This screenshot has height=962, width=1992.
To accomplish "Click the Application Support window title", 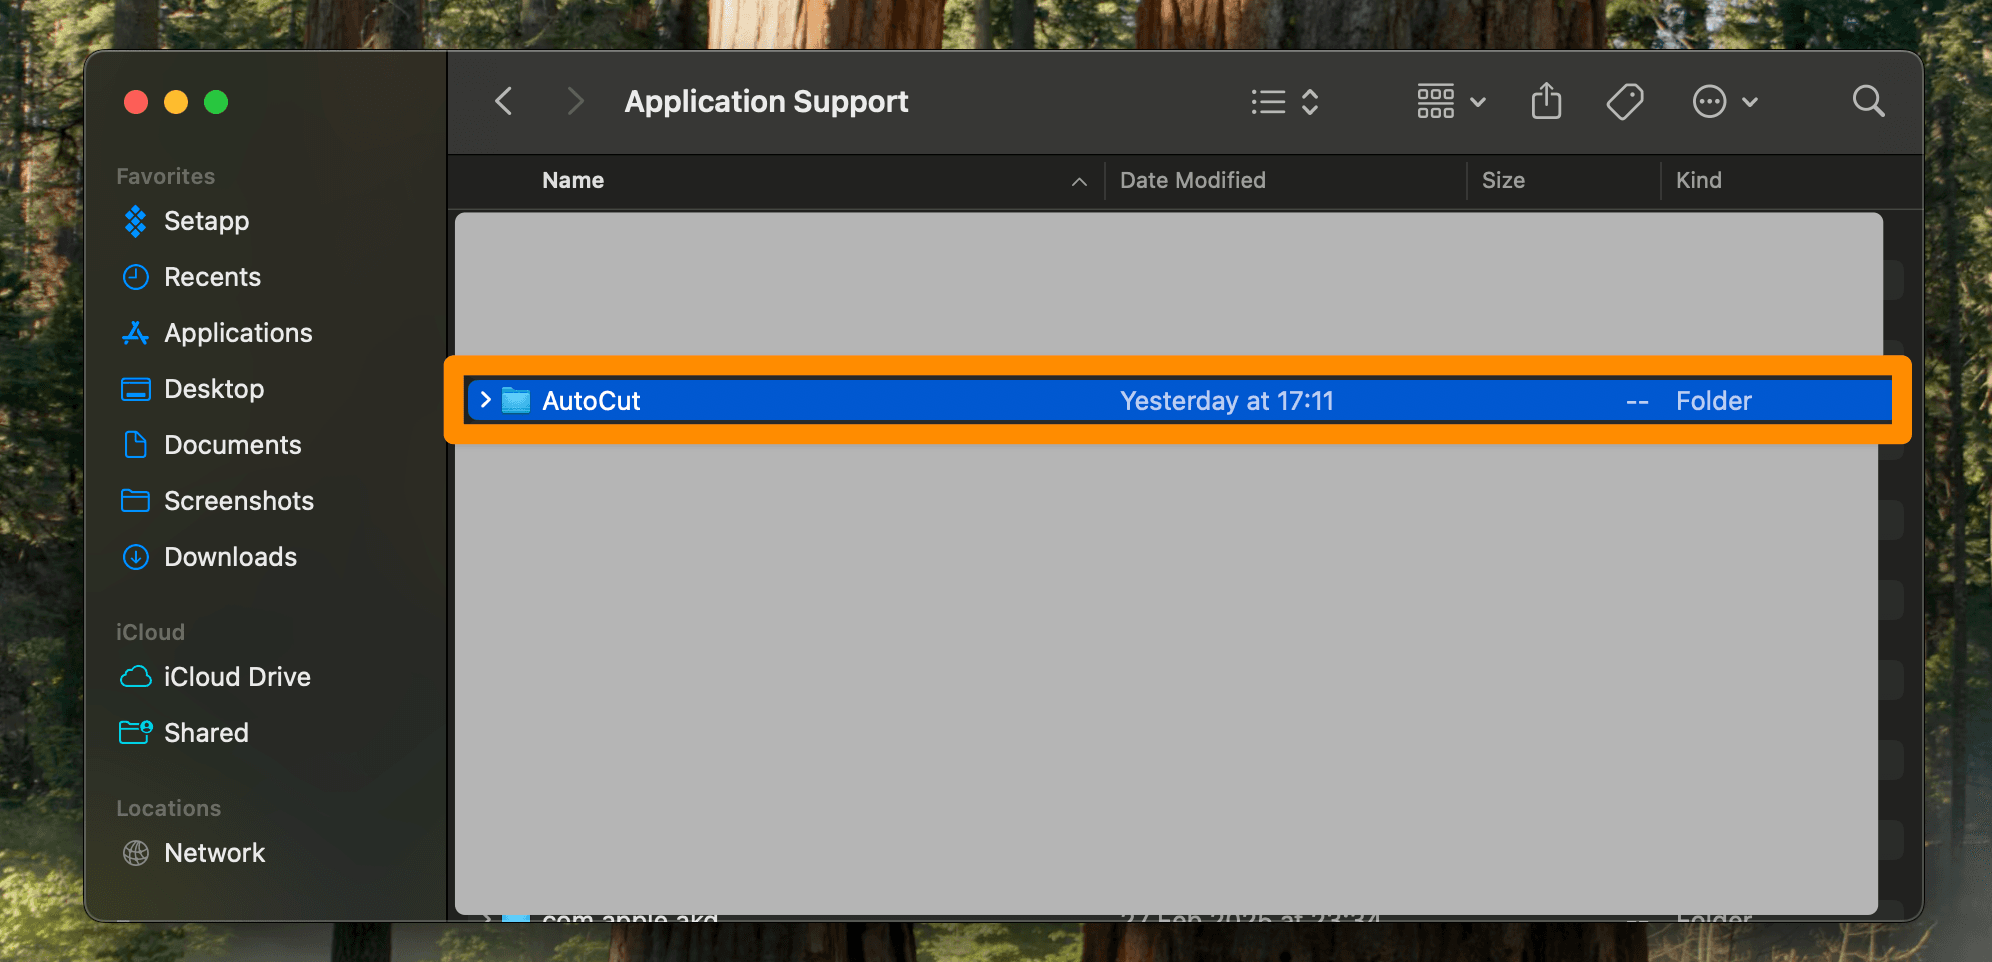I will coord(766,101).
